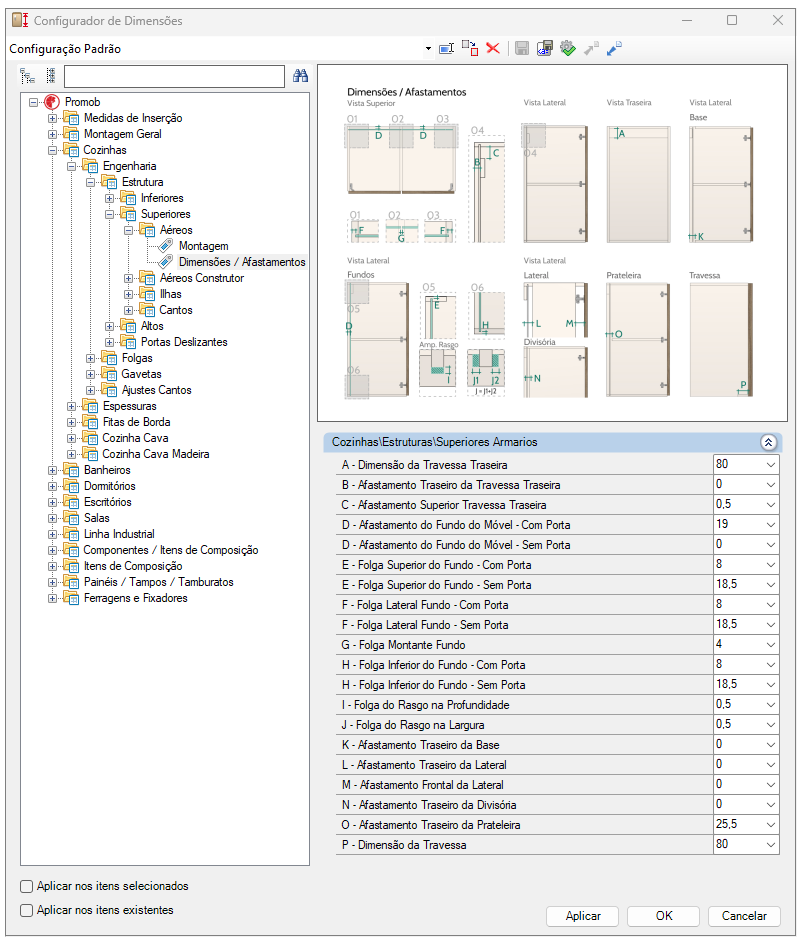Select Linha Industrial tree item
This screenshot has height=941, width=805.
point(119,534)
